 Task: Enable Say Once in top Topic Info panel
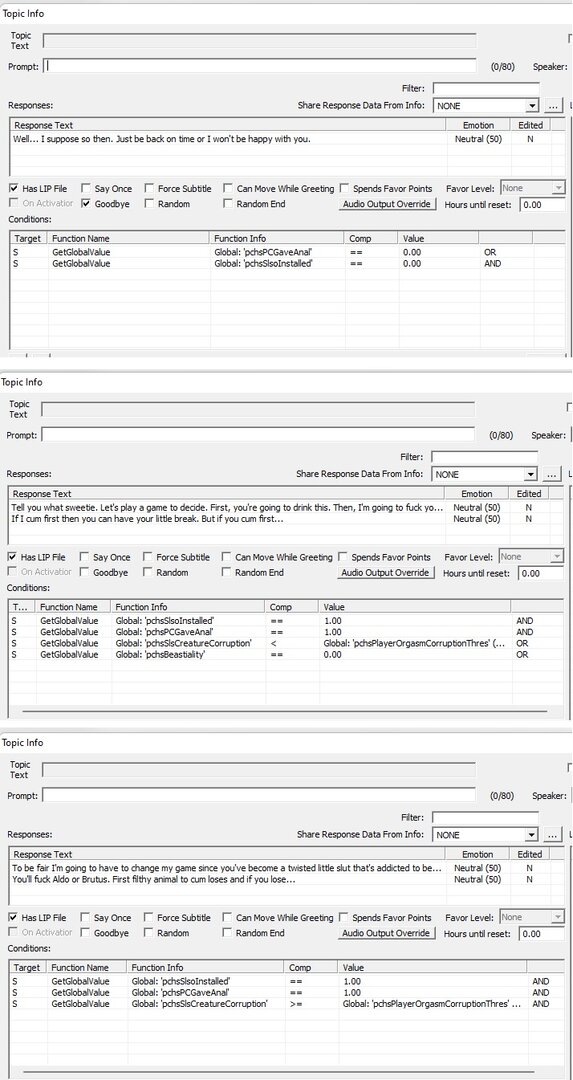85,188
